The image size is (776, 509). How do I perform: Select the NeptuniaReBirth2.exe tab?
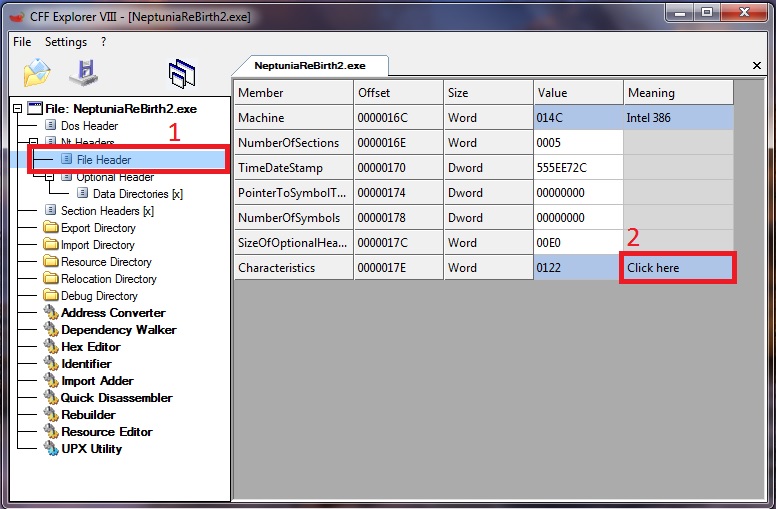(310, 65)
